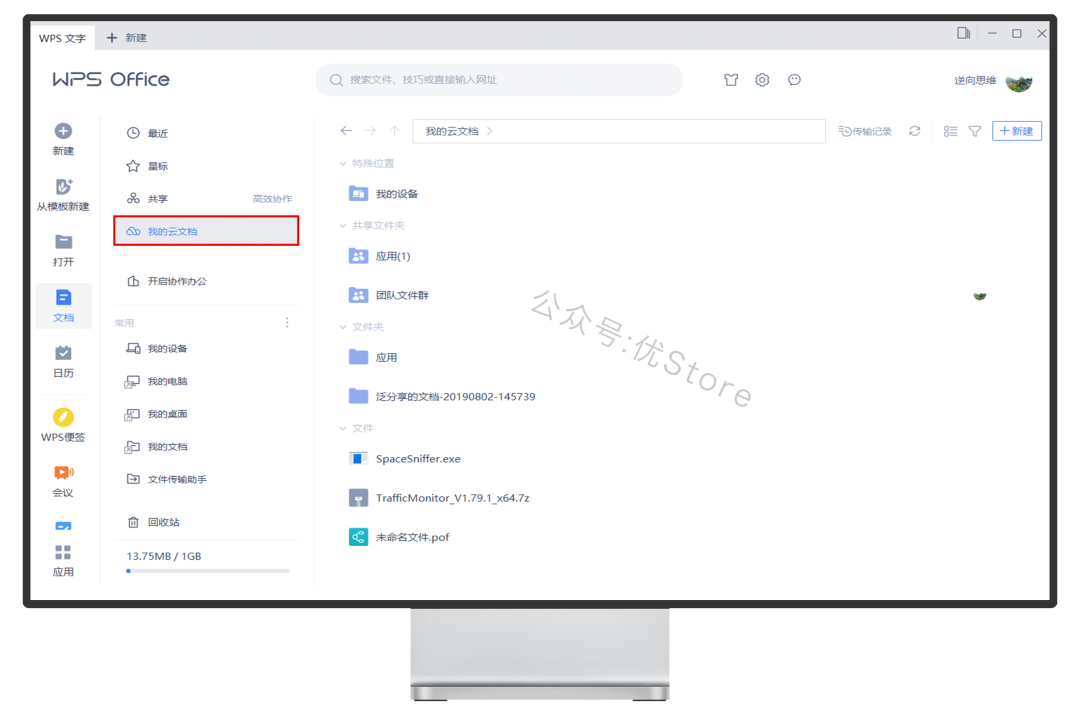Open the 会议 meeting icon
The height and width of the screenshot is (715, 1080).
coord(63,473)
